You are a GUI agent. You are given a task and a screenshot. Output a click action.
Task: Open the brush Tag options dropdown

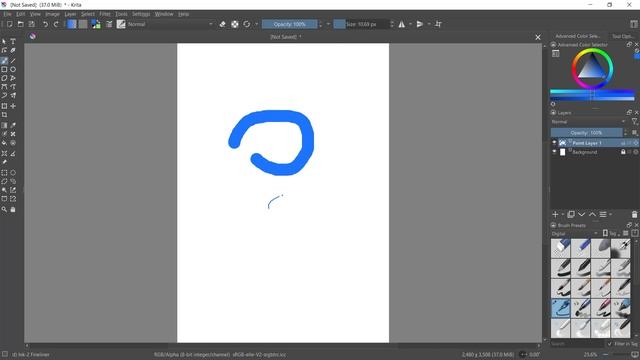point(611,233)
